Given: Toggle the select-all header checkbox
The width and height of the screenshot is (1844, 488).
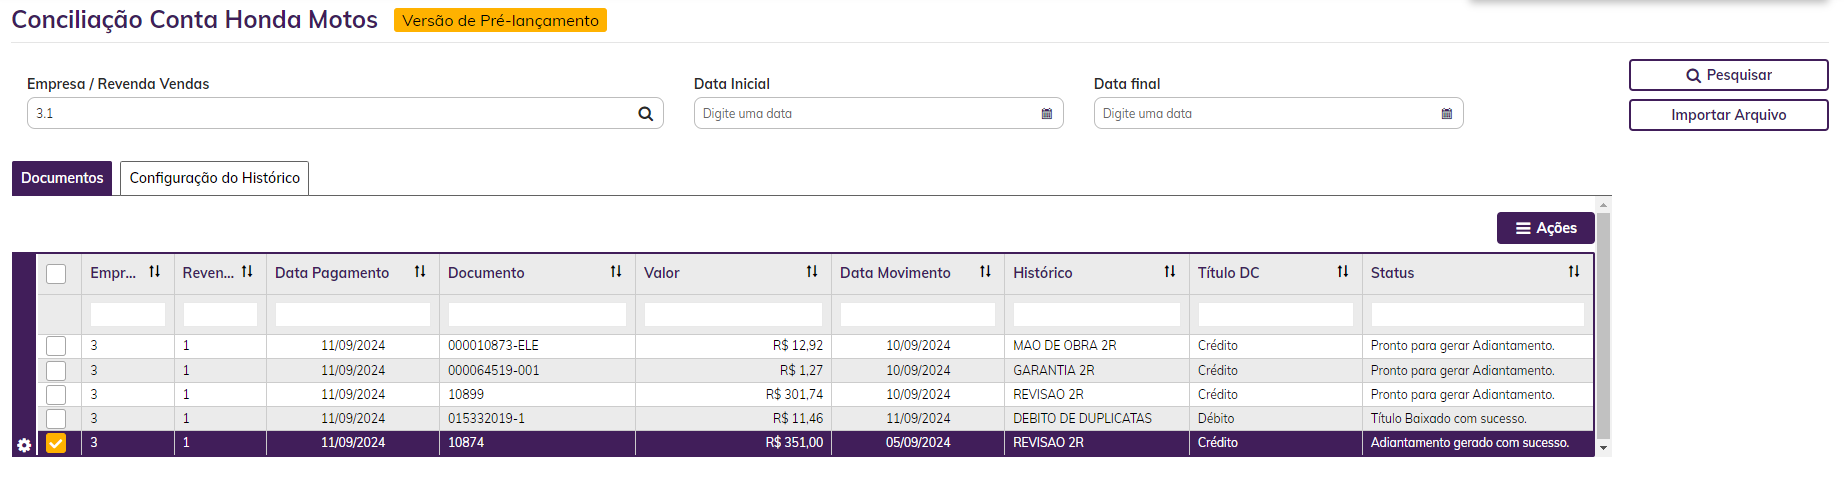Looking at the screenshot, I should click(56, 274).
